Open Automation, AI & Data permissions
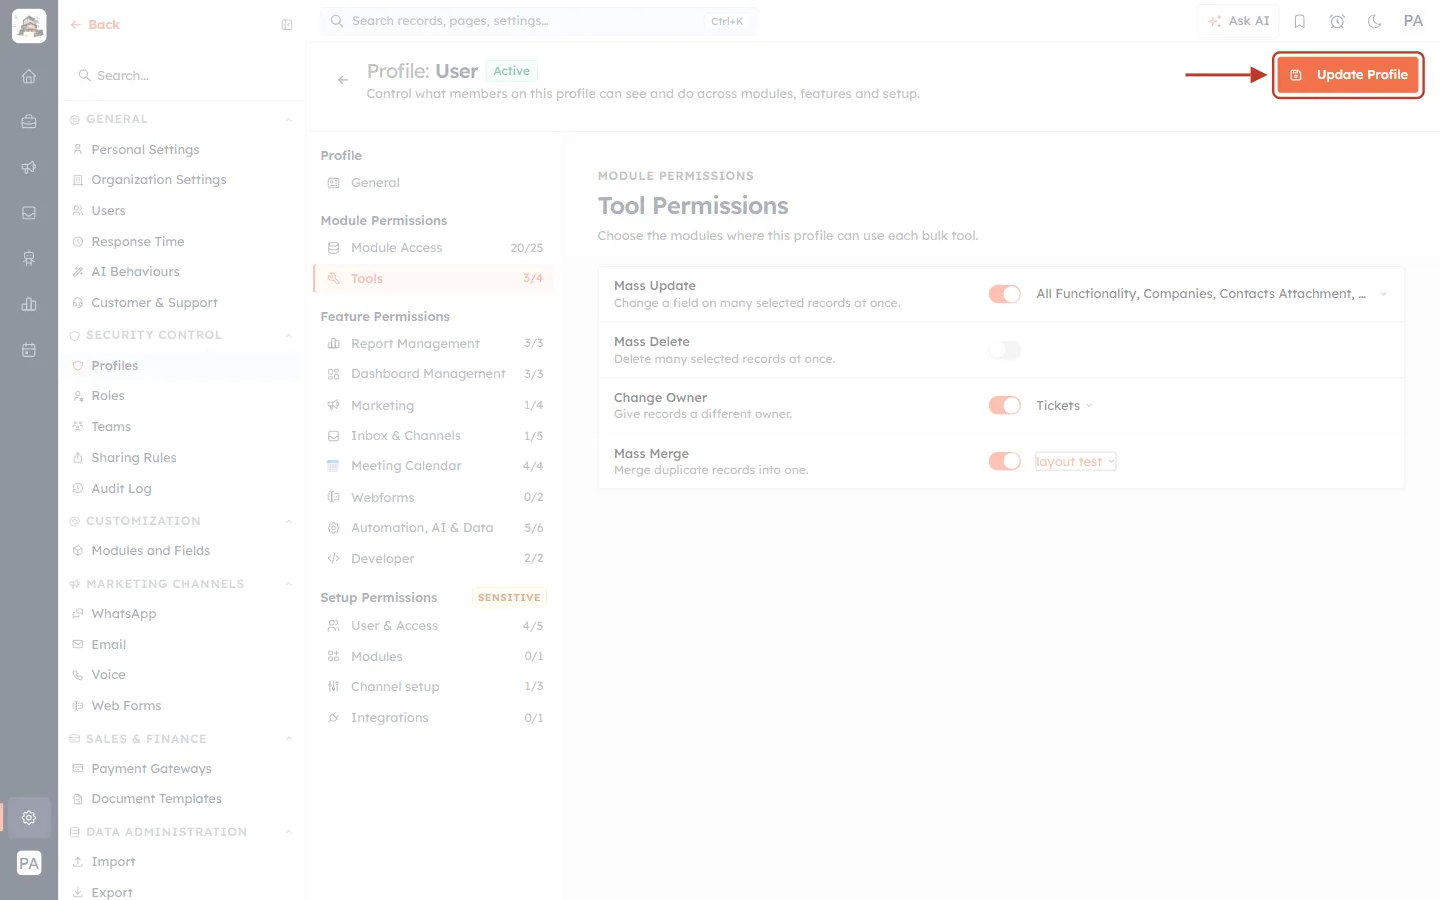The image size is (1440, 900). coord(434,528)
